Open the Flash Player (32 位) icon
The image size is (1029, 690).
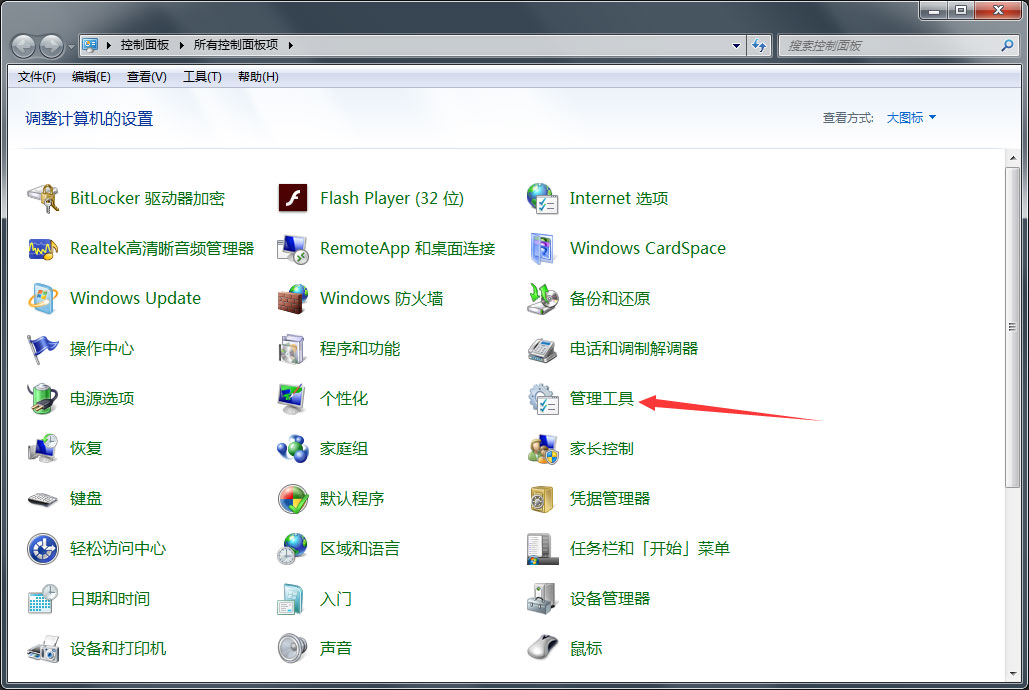293,198
